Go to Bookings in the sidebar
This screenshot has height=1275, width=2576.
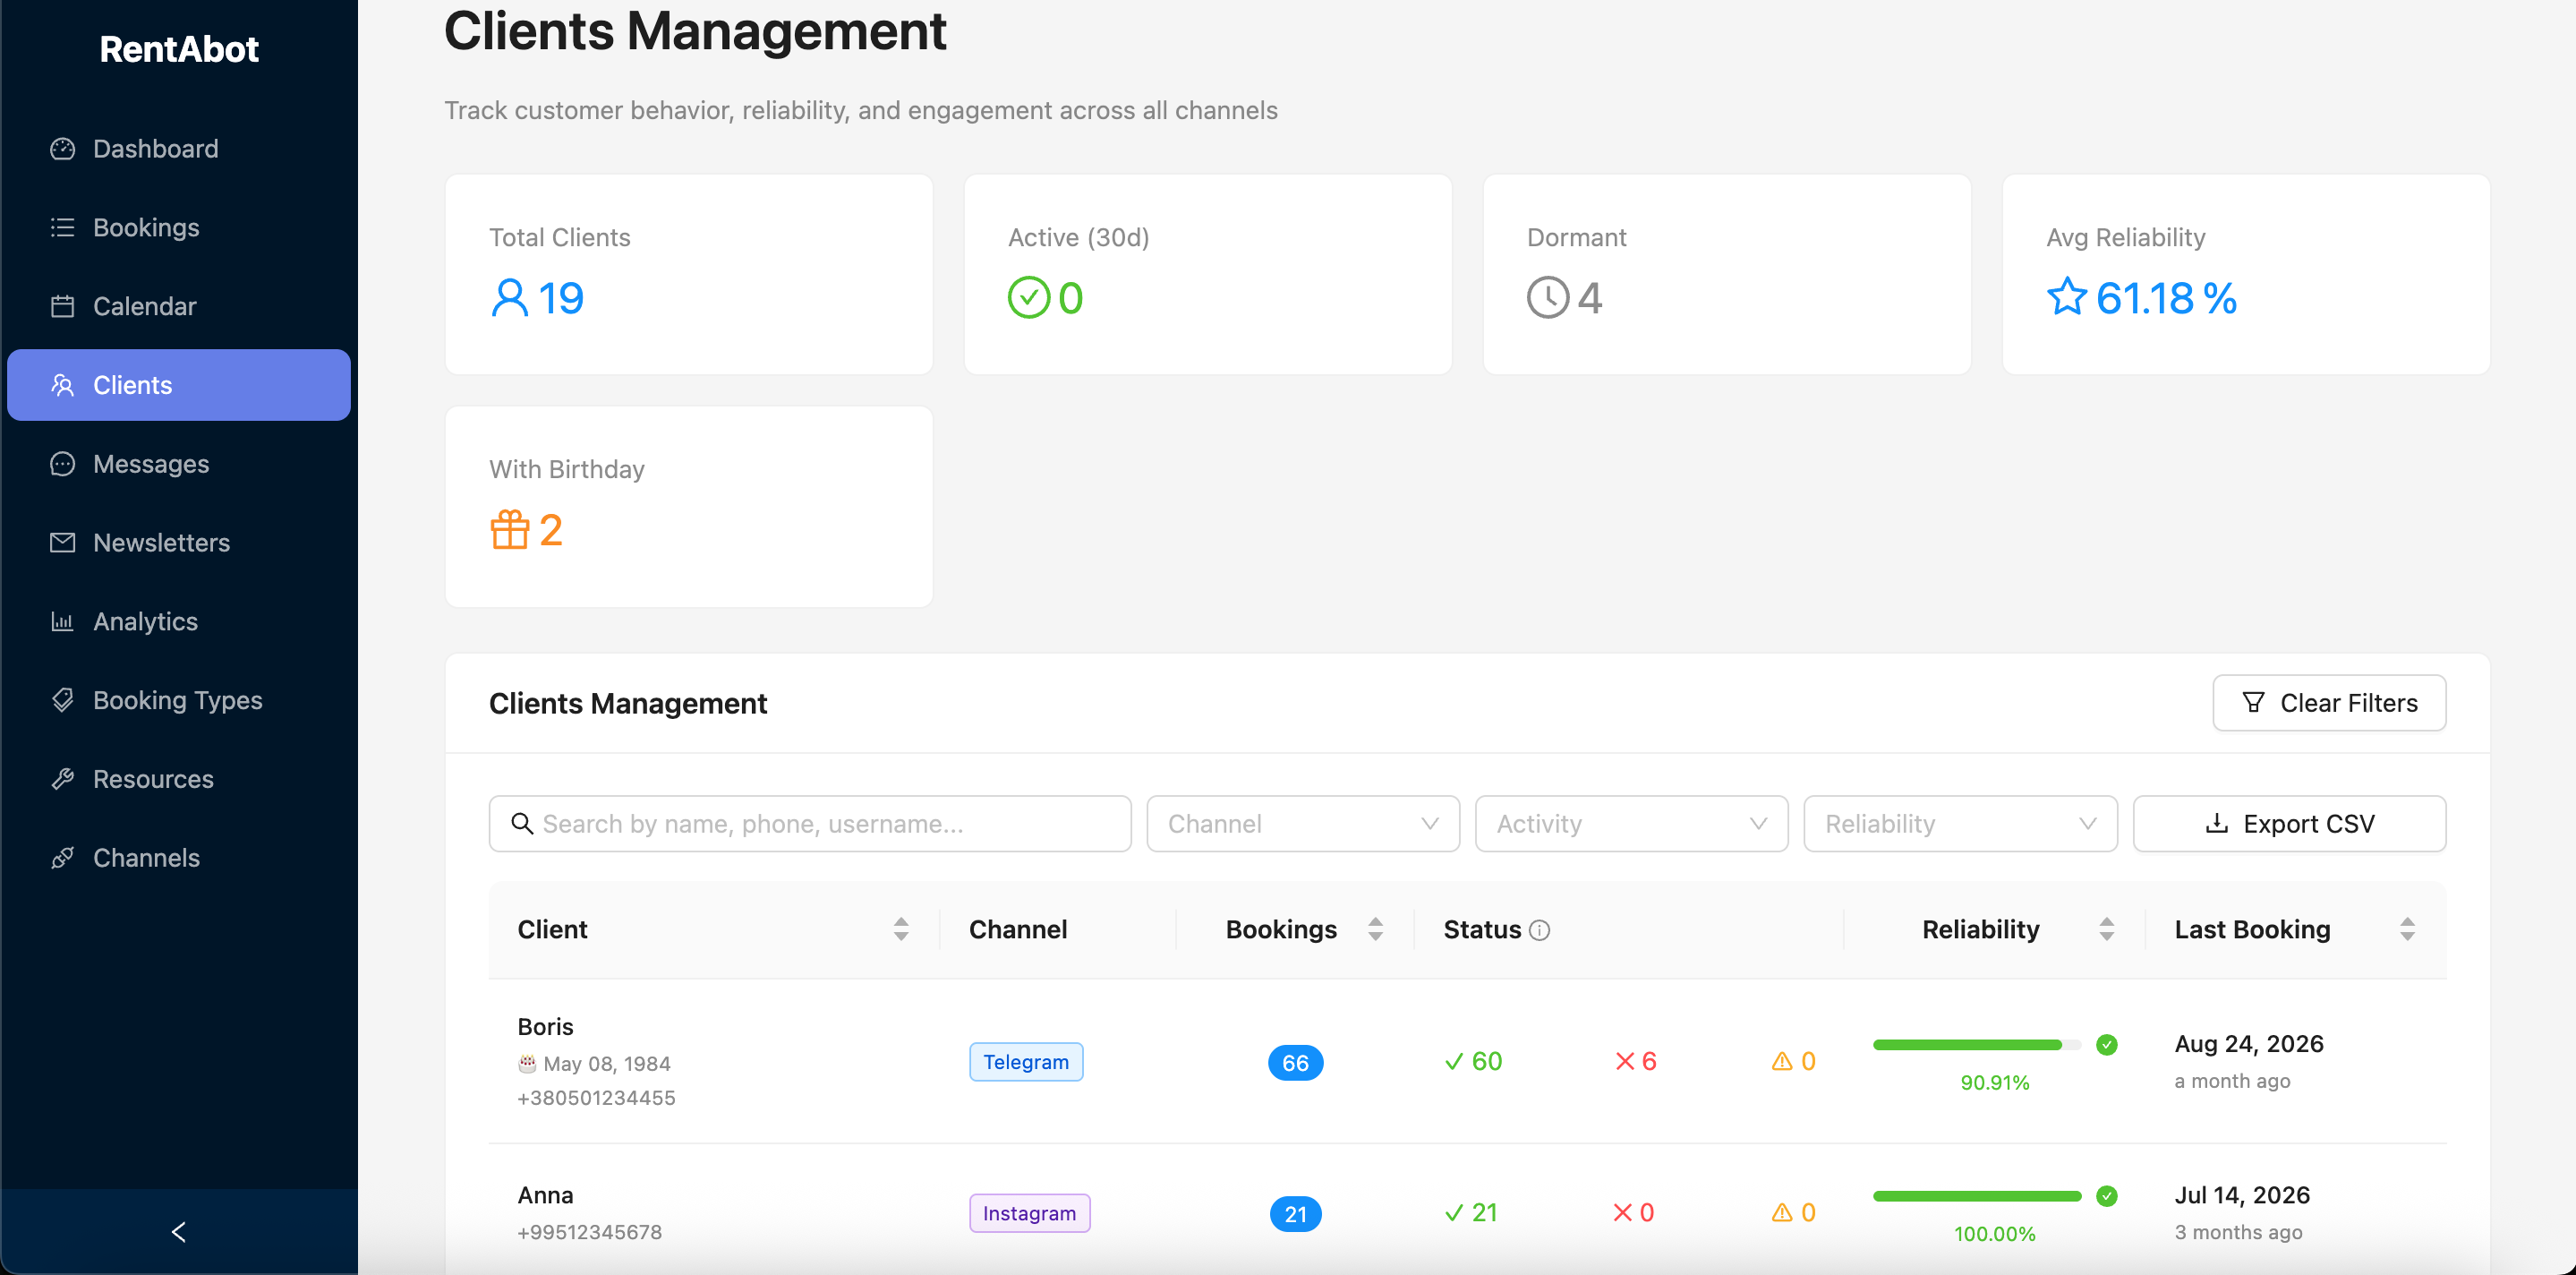[179, 228]
